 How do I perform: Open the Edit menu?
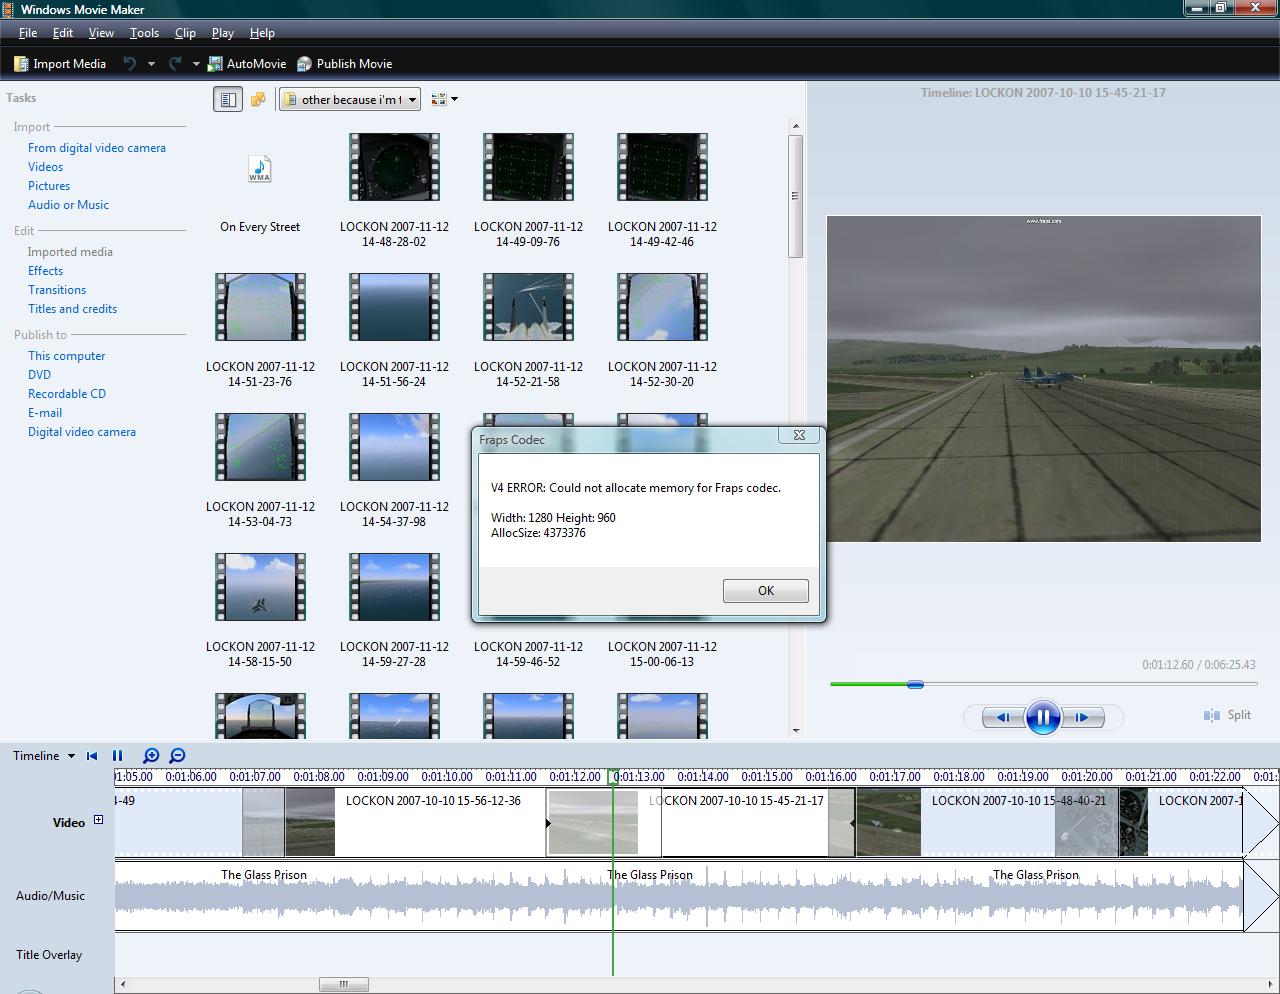tap(62, 32)
